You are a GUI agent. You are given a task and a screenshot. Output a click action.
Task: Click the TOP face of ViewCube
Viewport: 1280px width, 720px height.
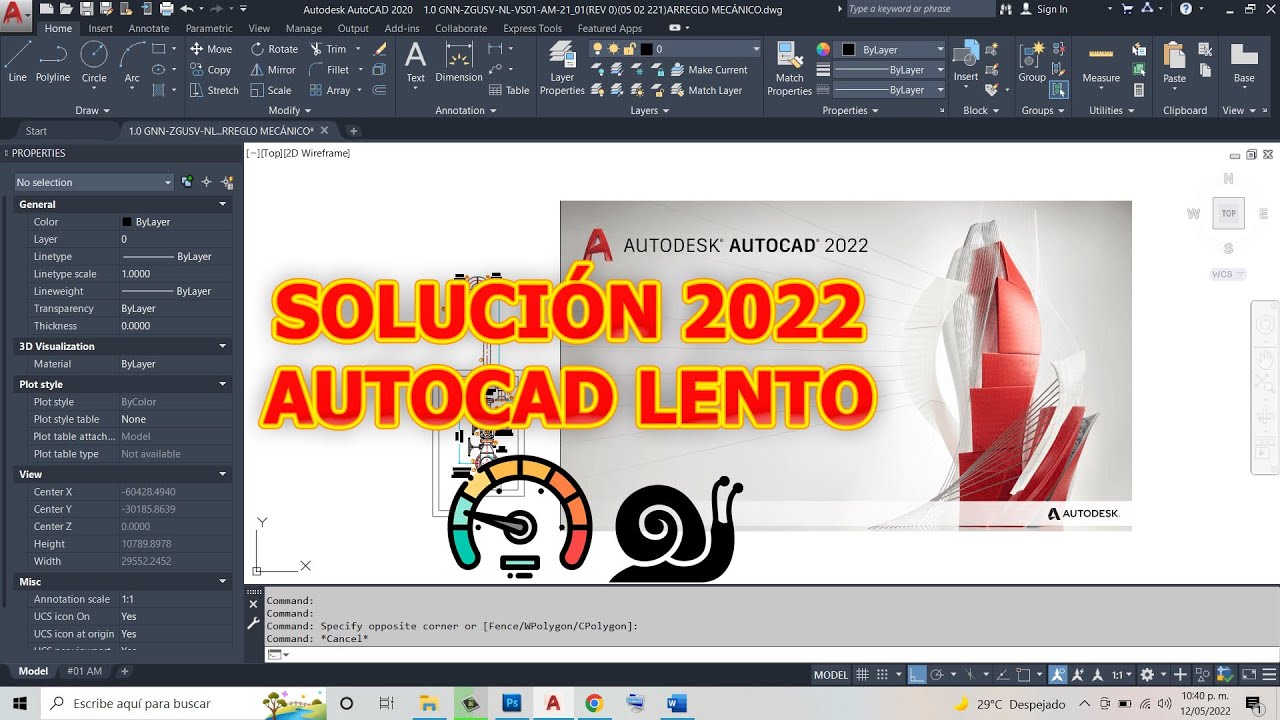(x=1229, y=213)
